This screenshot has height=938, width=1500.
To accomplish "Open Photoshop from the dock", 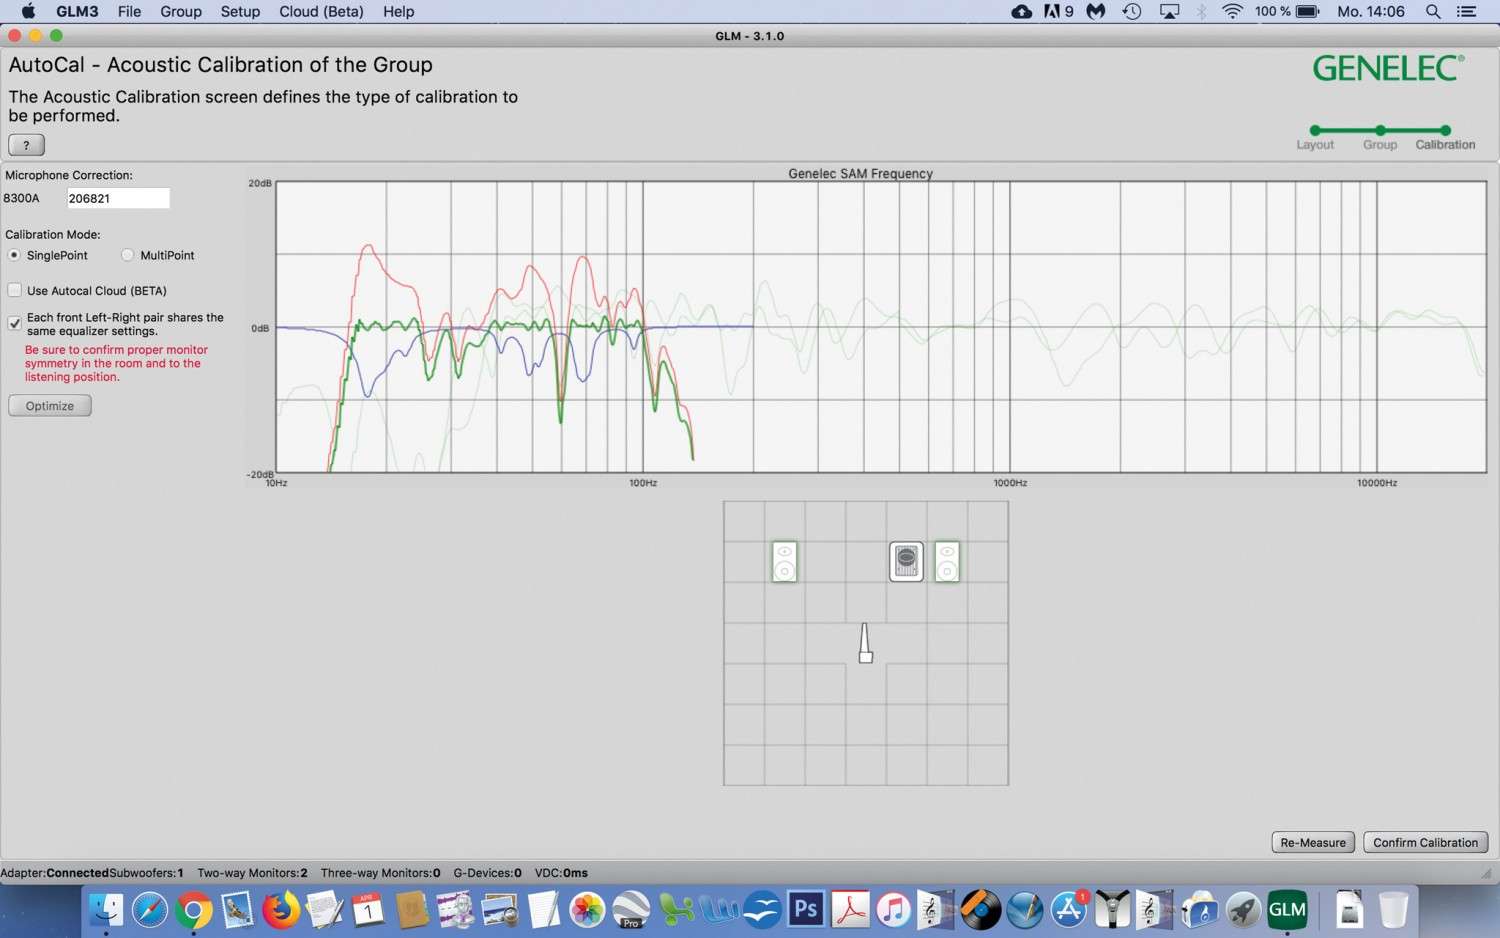I will tap(806, 910).
